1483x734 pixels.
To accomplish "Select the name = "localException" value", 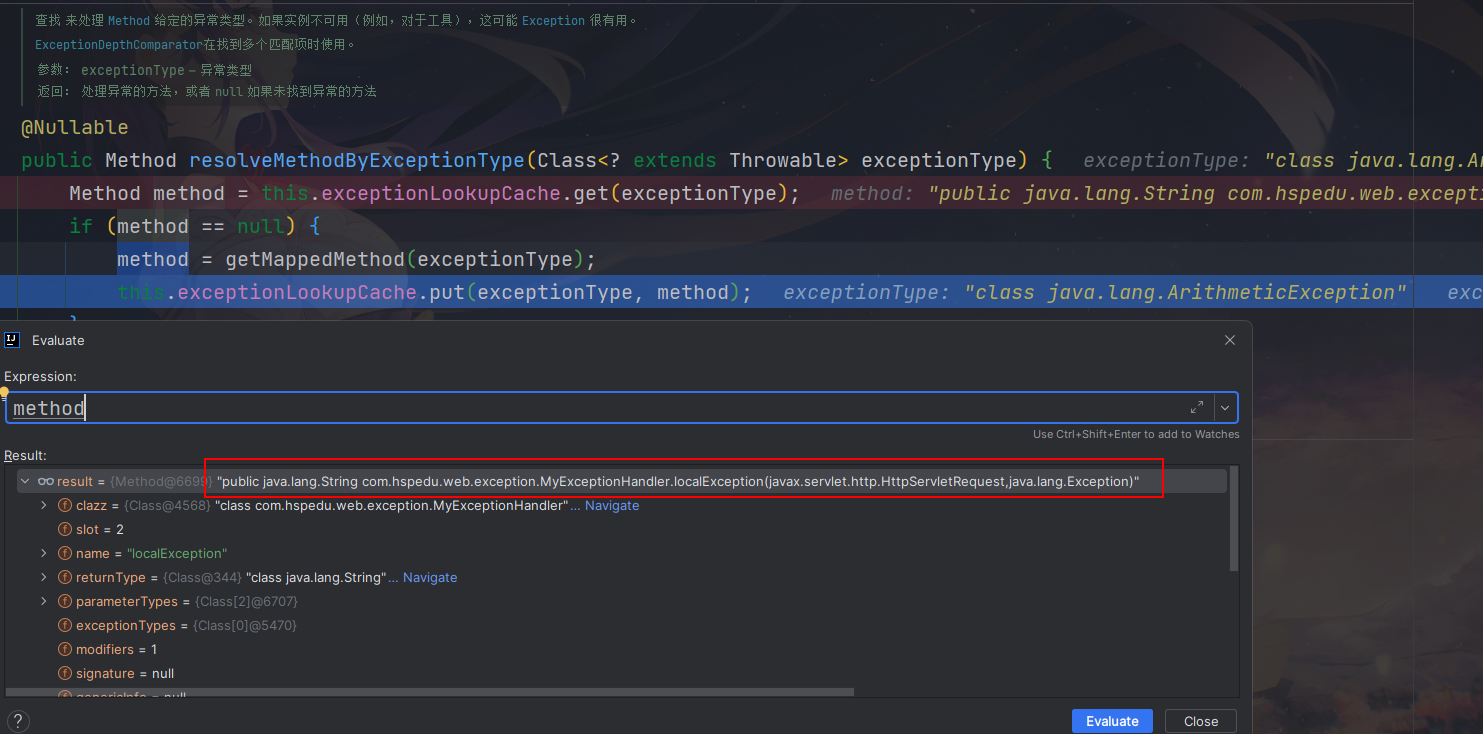I will click(x=177, y=553).
